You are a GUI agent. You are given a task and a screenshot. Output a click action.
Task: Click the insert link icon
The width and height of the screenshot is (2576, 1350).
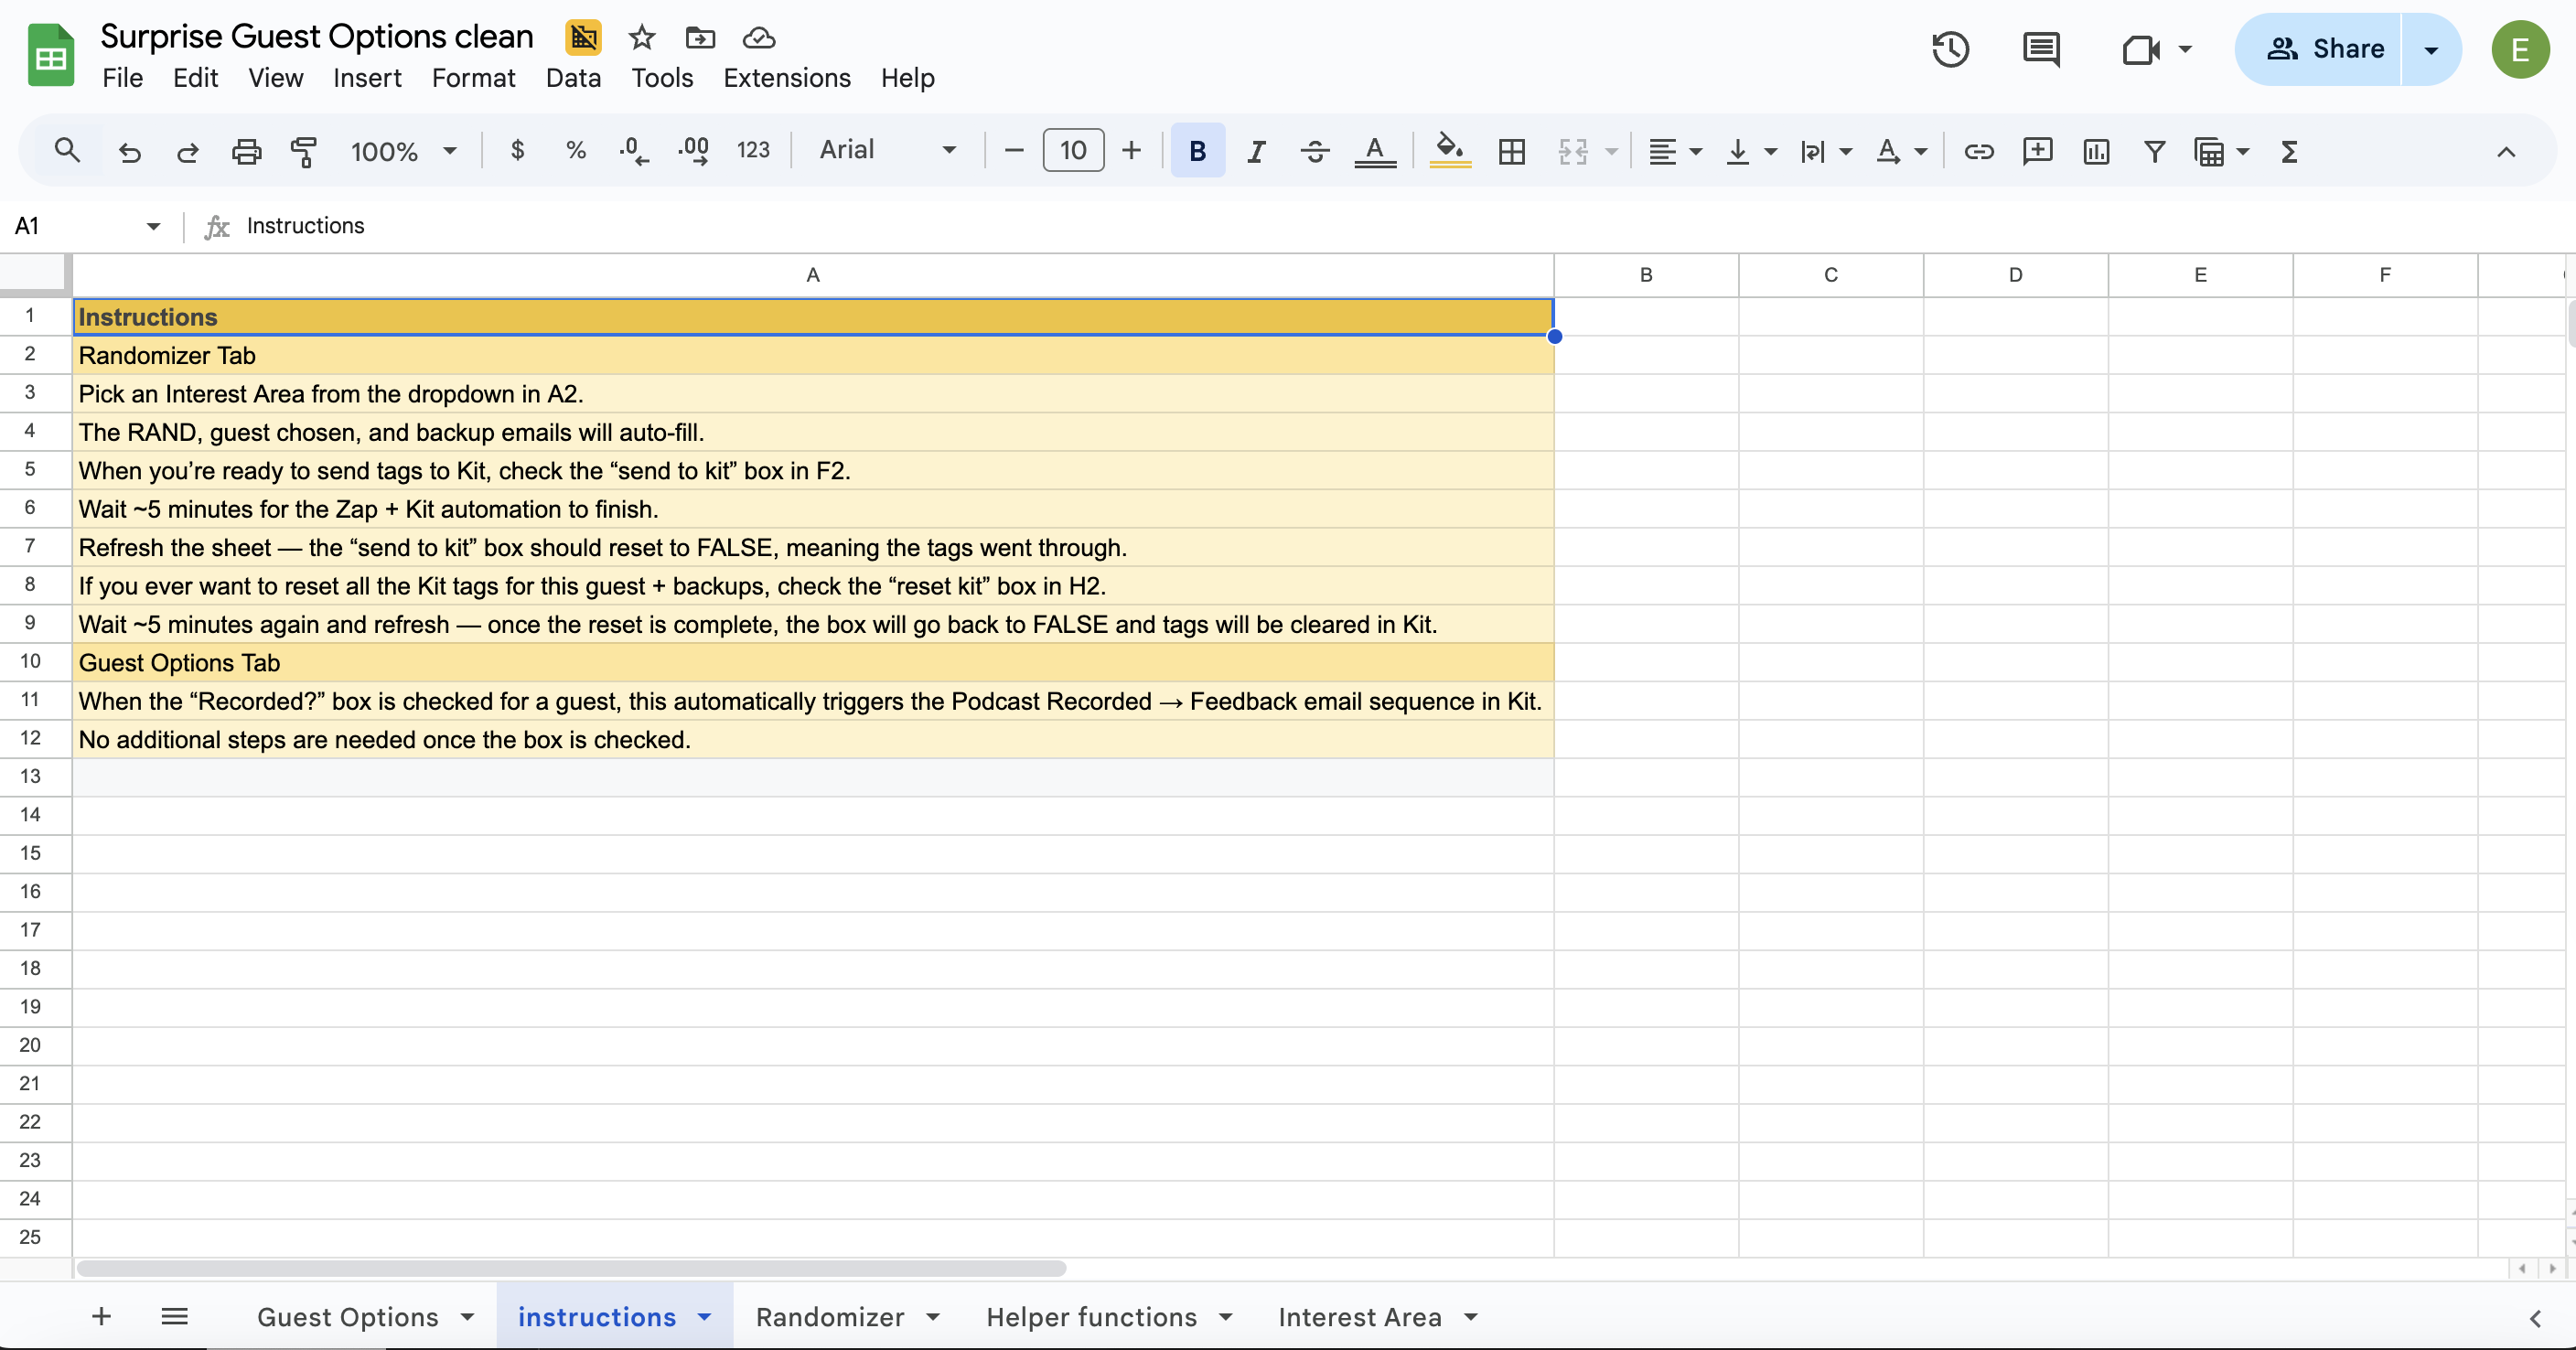click(x=1978, y=151)
